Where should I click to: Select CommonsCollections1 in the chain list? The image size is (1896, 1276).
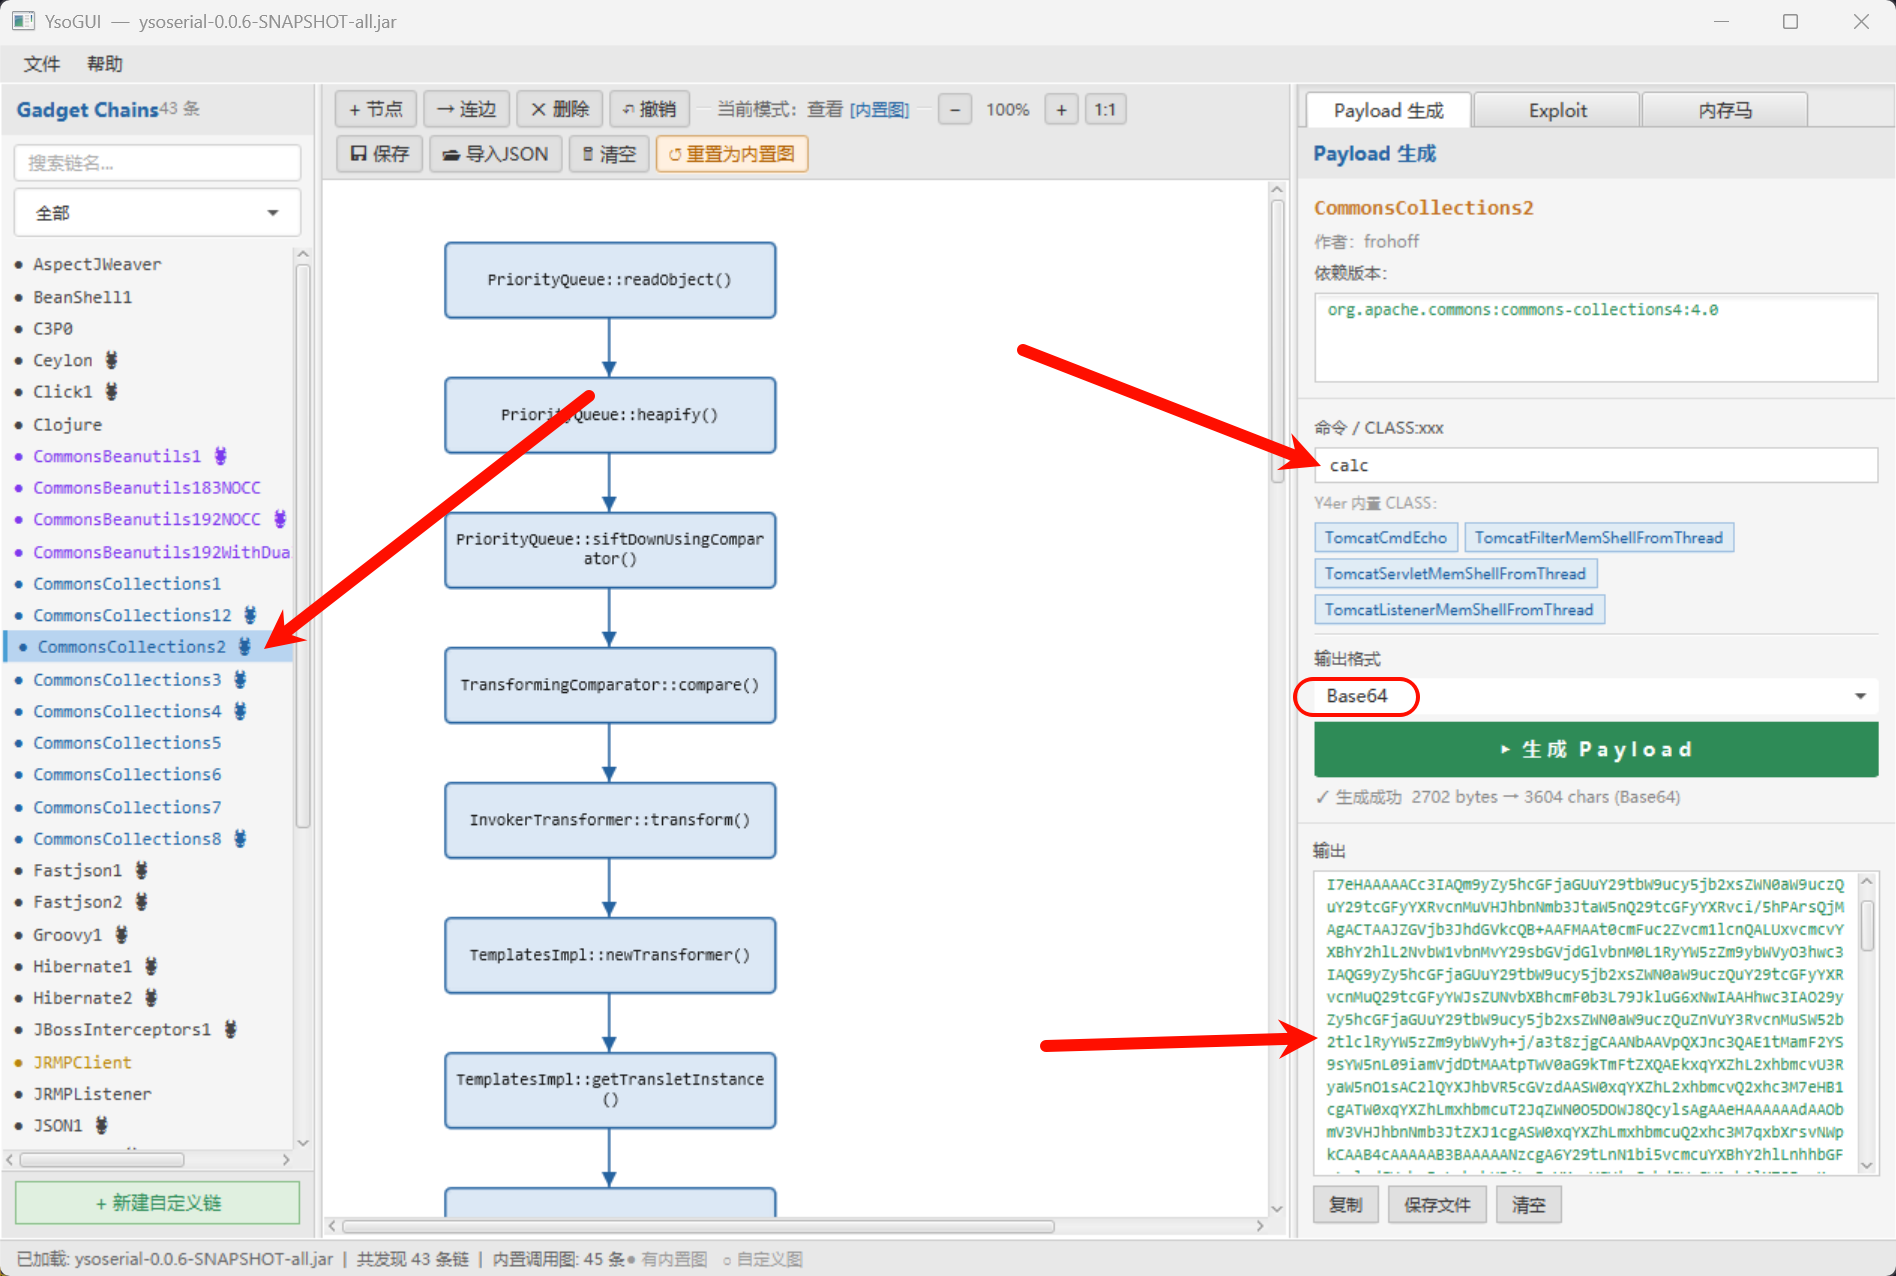pos(127,583)
